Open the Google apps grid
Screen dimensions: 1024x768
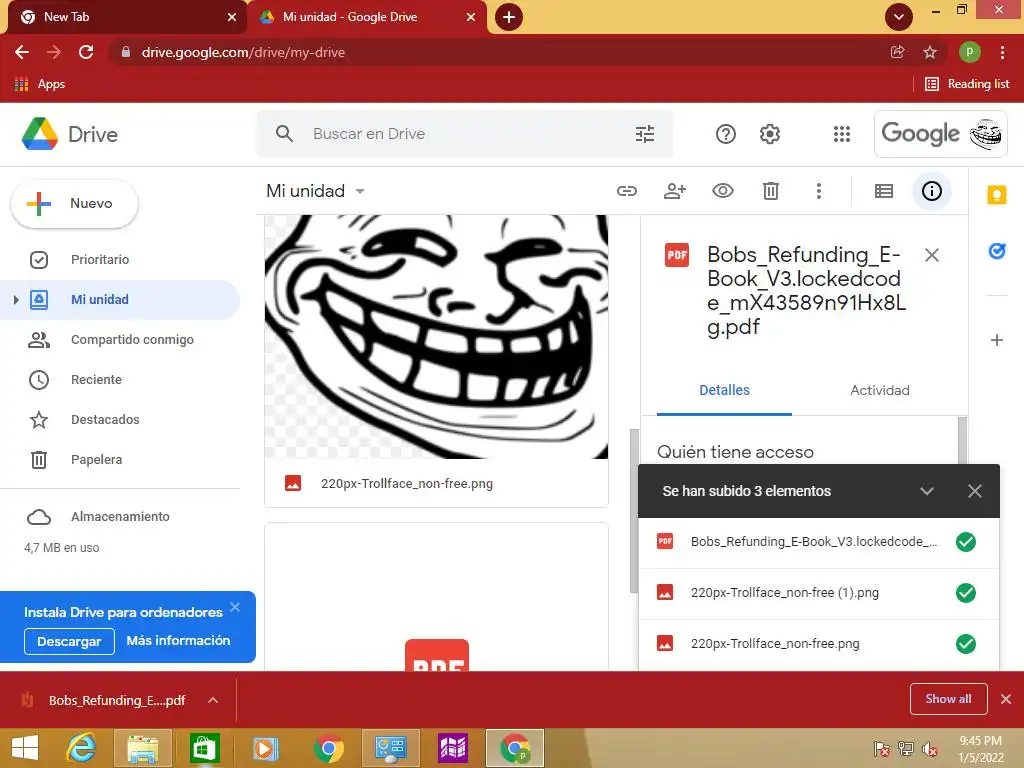click(842, 134)
